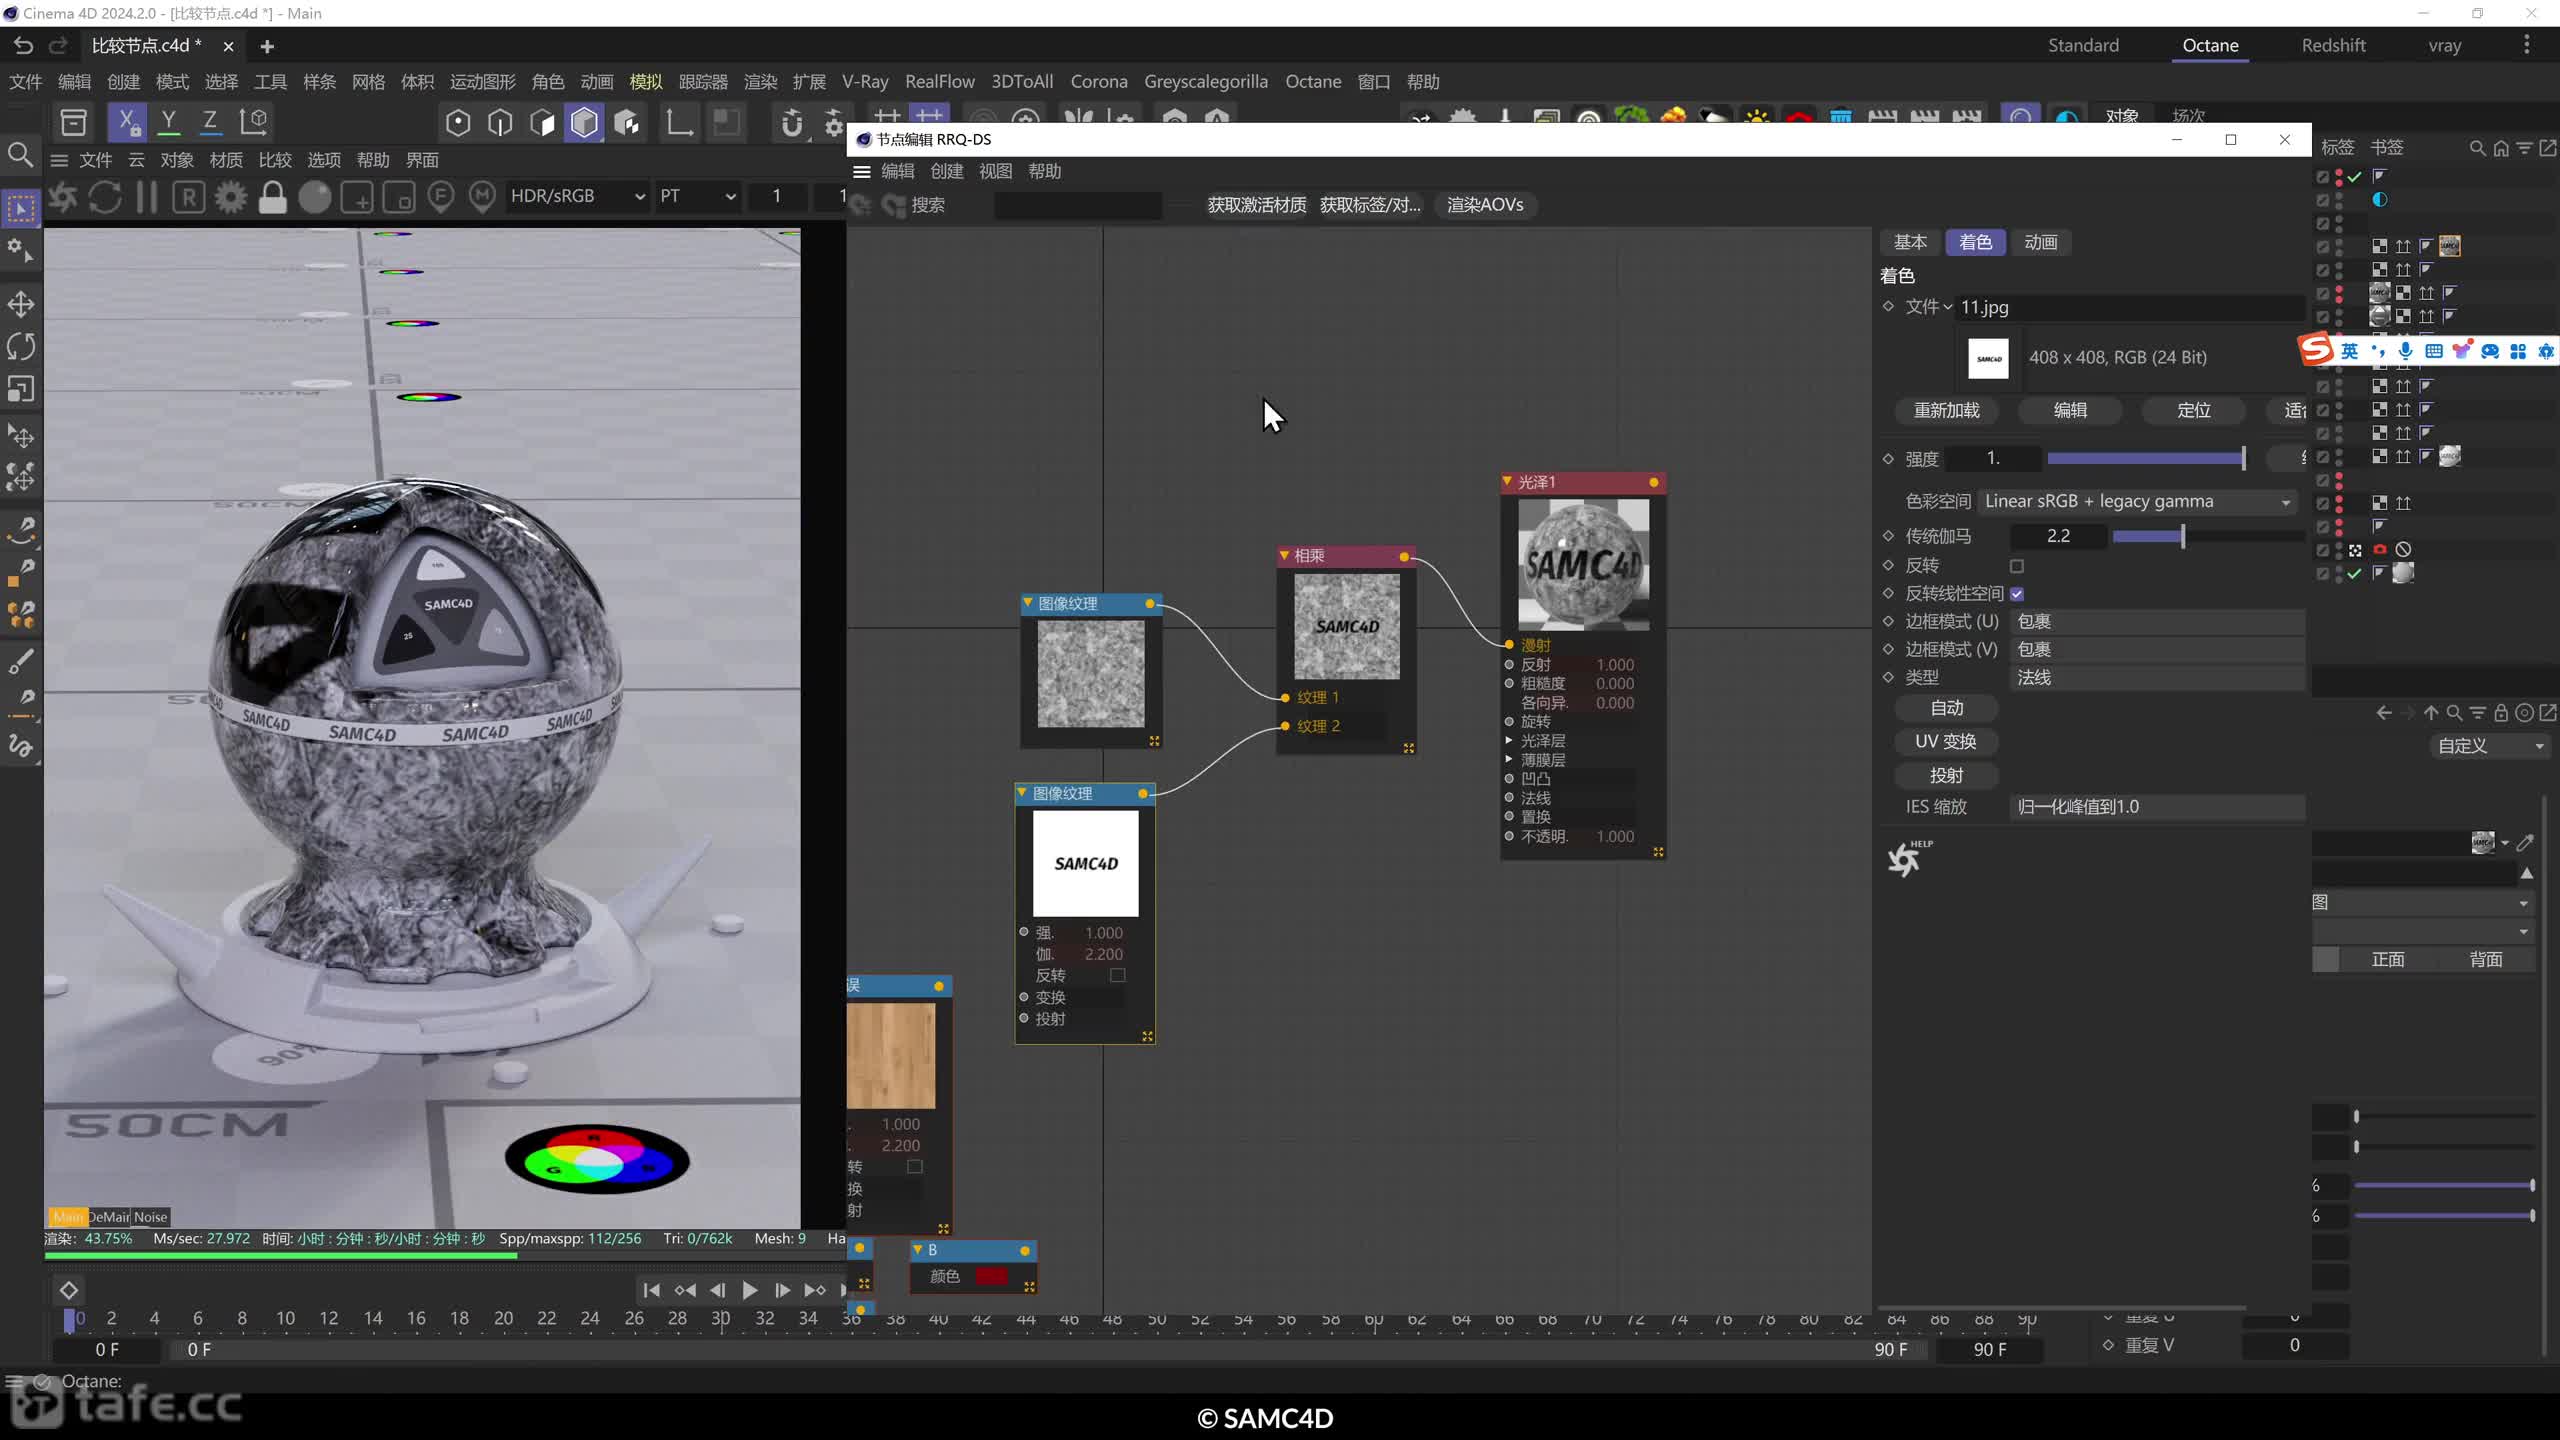Image resolution: width=2560 pixels, height=1440 pixels.
Task: Click the material picker M icon
Action: click(483, 197)
